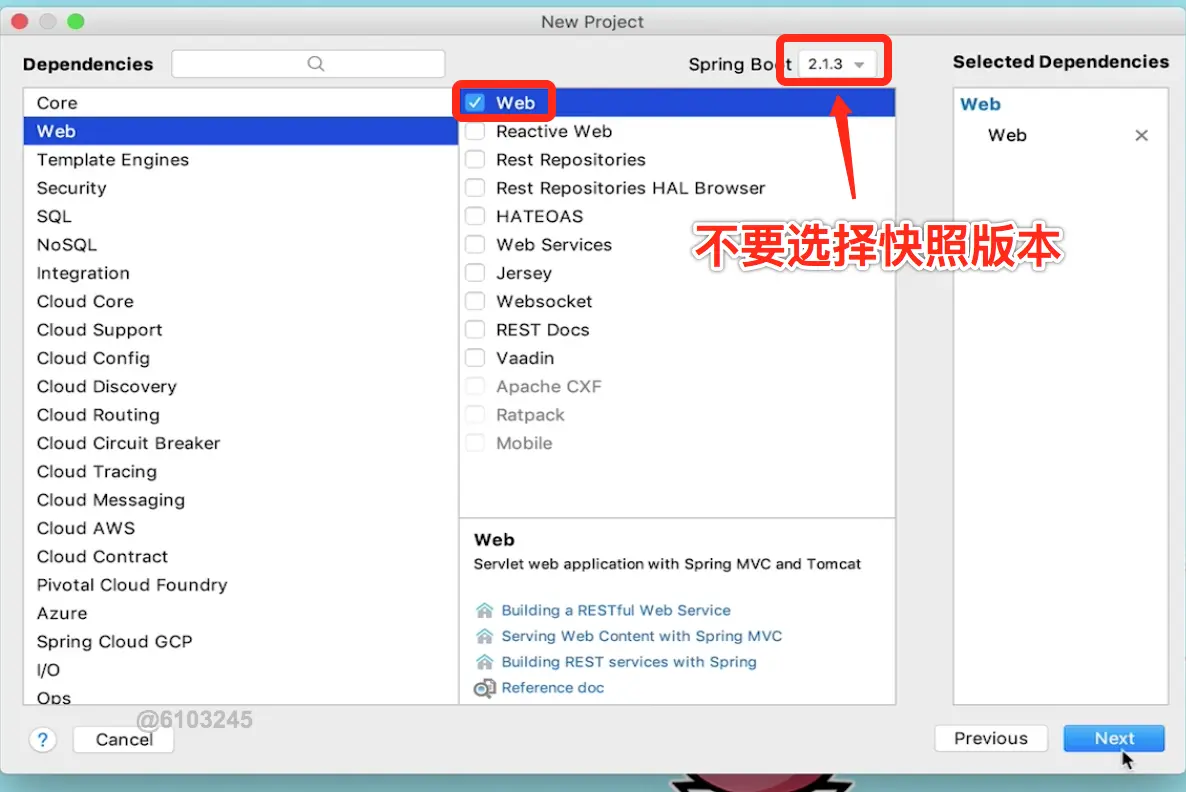This screenshot has width=1186, height=792.
Task: Select the Web category in the list
Action: 241,131
